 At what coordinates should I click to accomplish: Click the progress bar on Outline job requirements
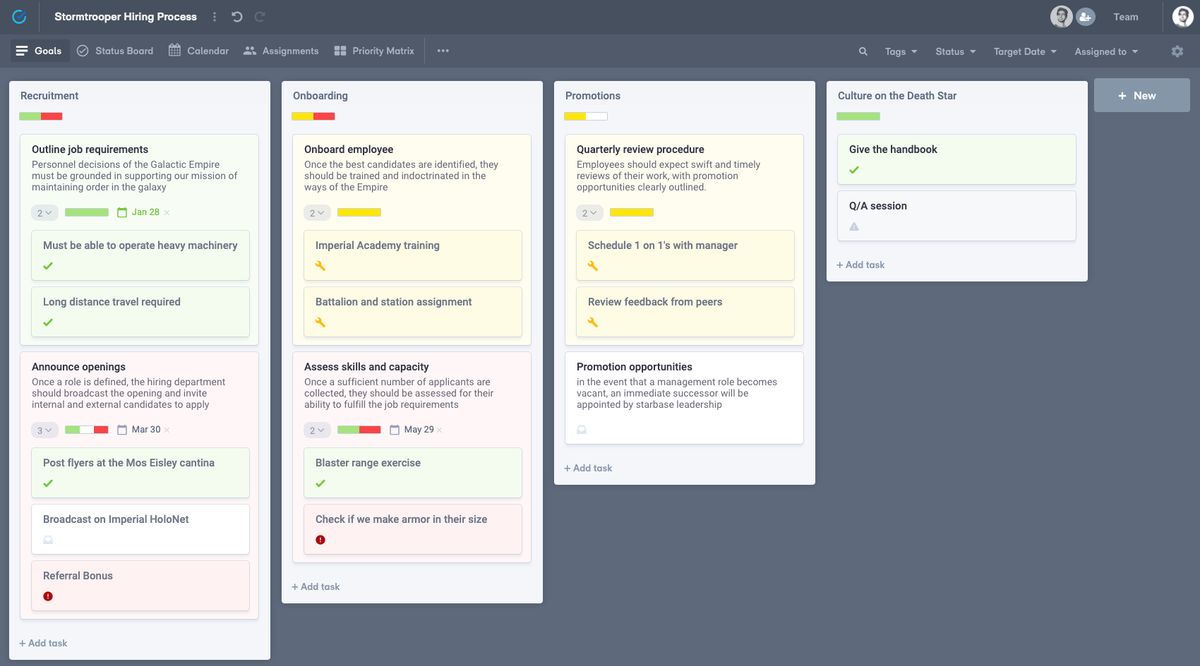click(x=85, y=212)
